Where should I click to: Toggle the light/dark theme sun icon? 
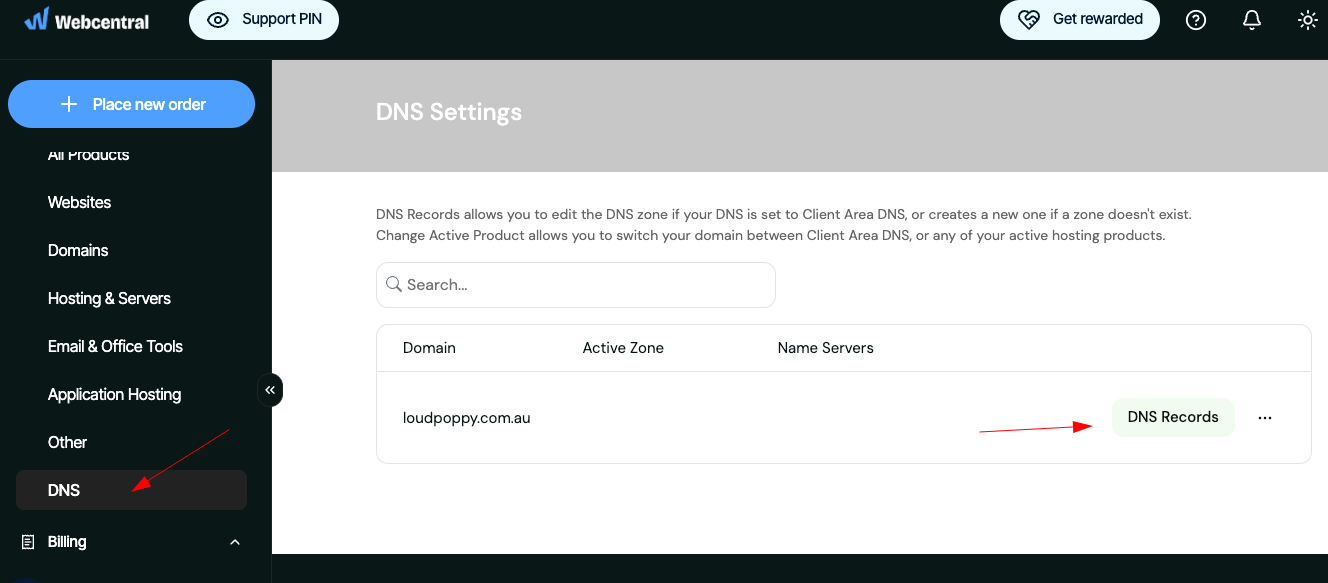[1308, 20]
